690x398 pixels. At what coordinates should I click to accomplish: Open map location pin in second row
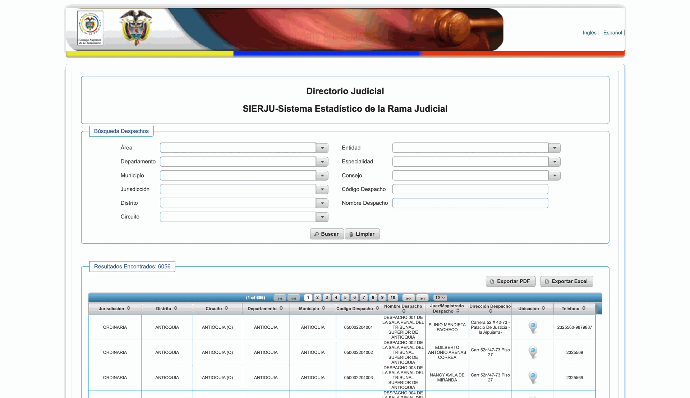pyautogui.click(x=533, y=352)
